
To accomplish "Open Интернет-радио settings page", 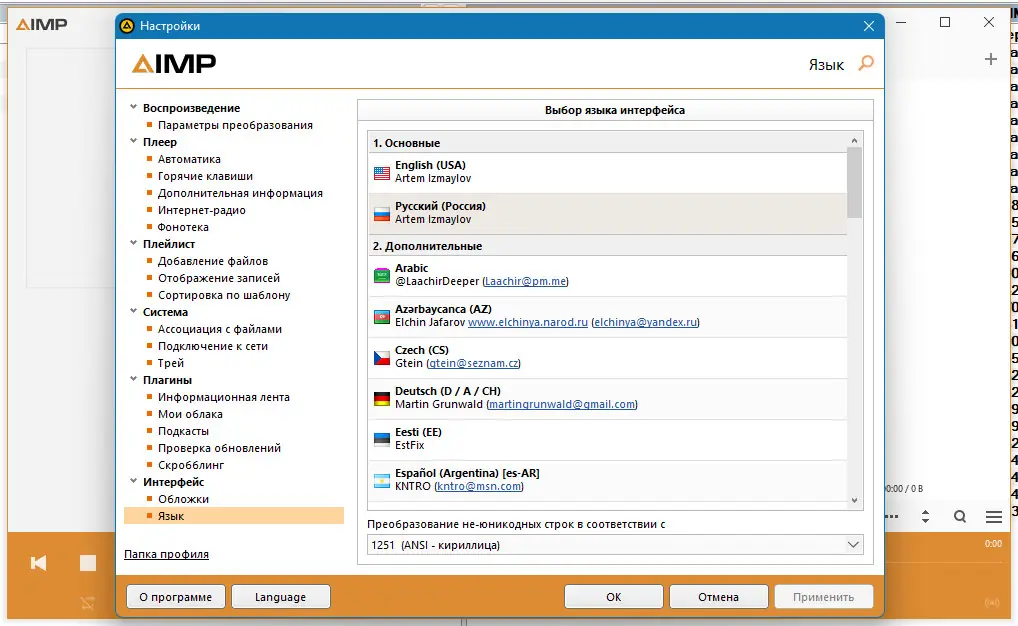I will tap(201, 210).
